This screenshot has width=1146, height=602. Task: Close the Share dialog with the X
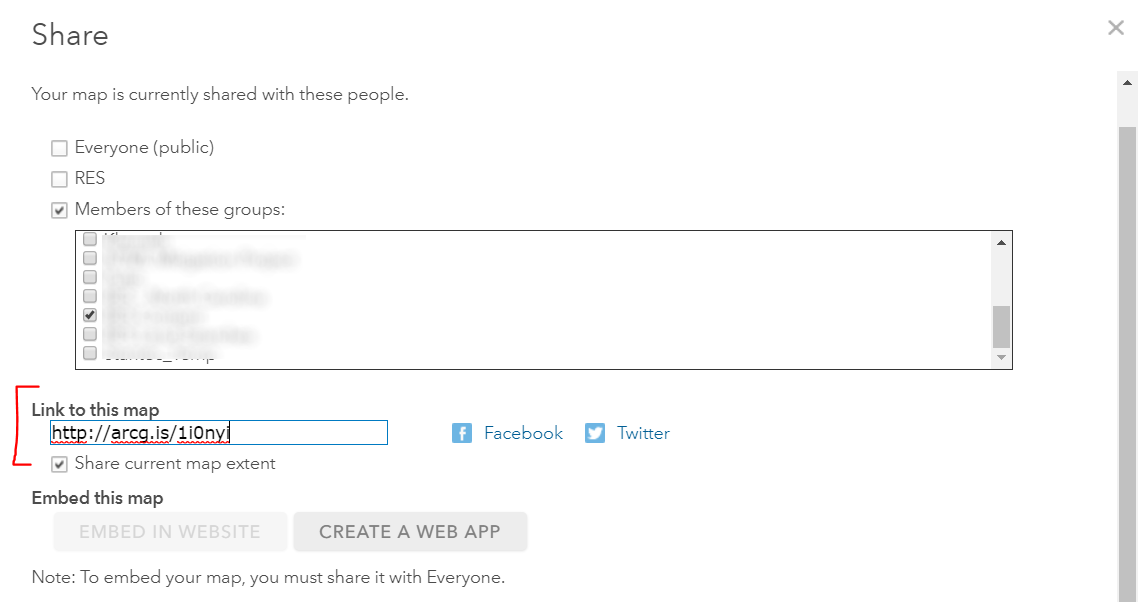click(x=1116, y=28)
